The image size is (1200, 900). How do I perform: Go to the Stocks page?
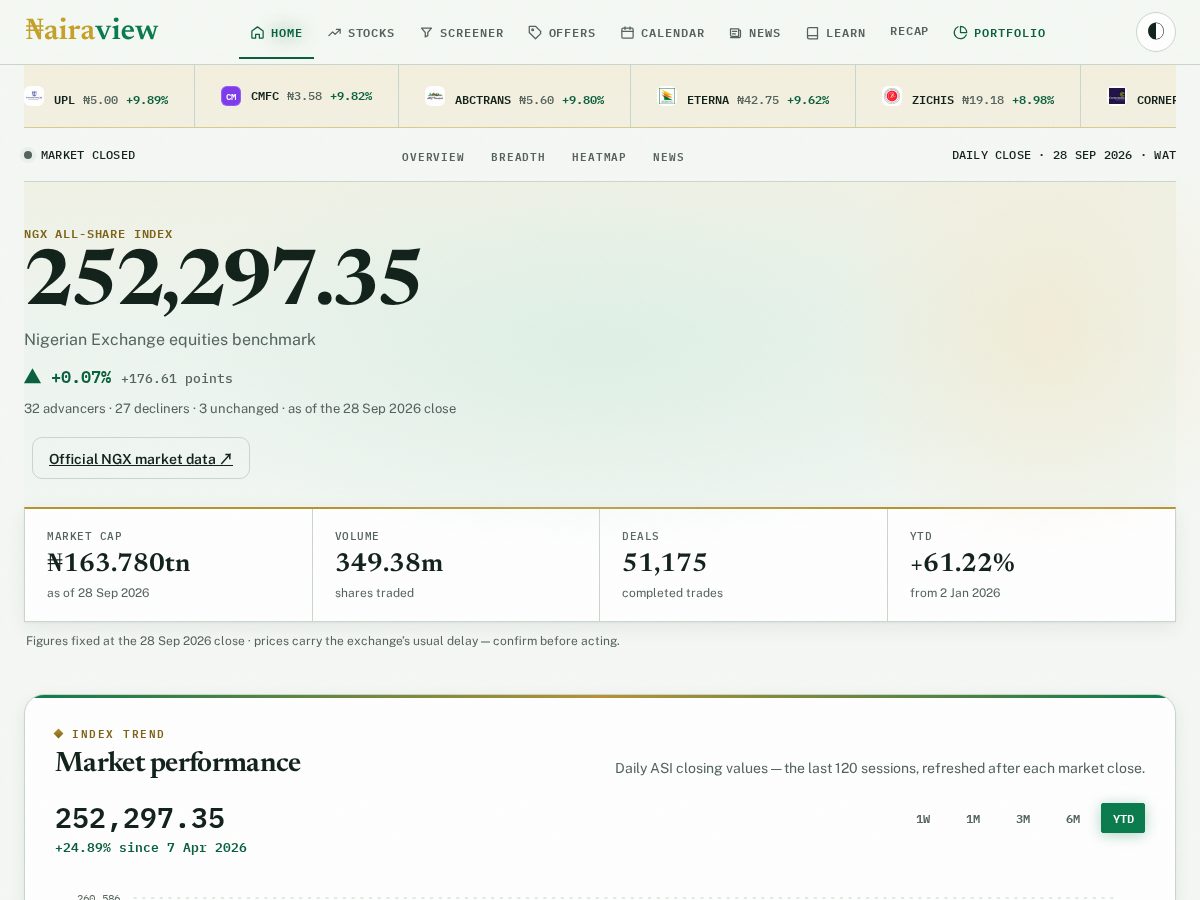(x=361, y=33)
